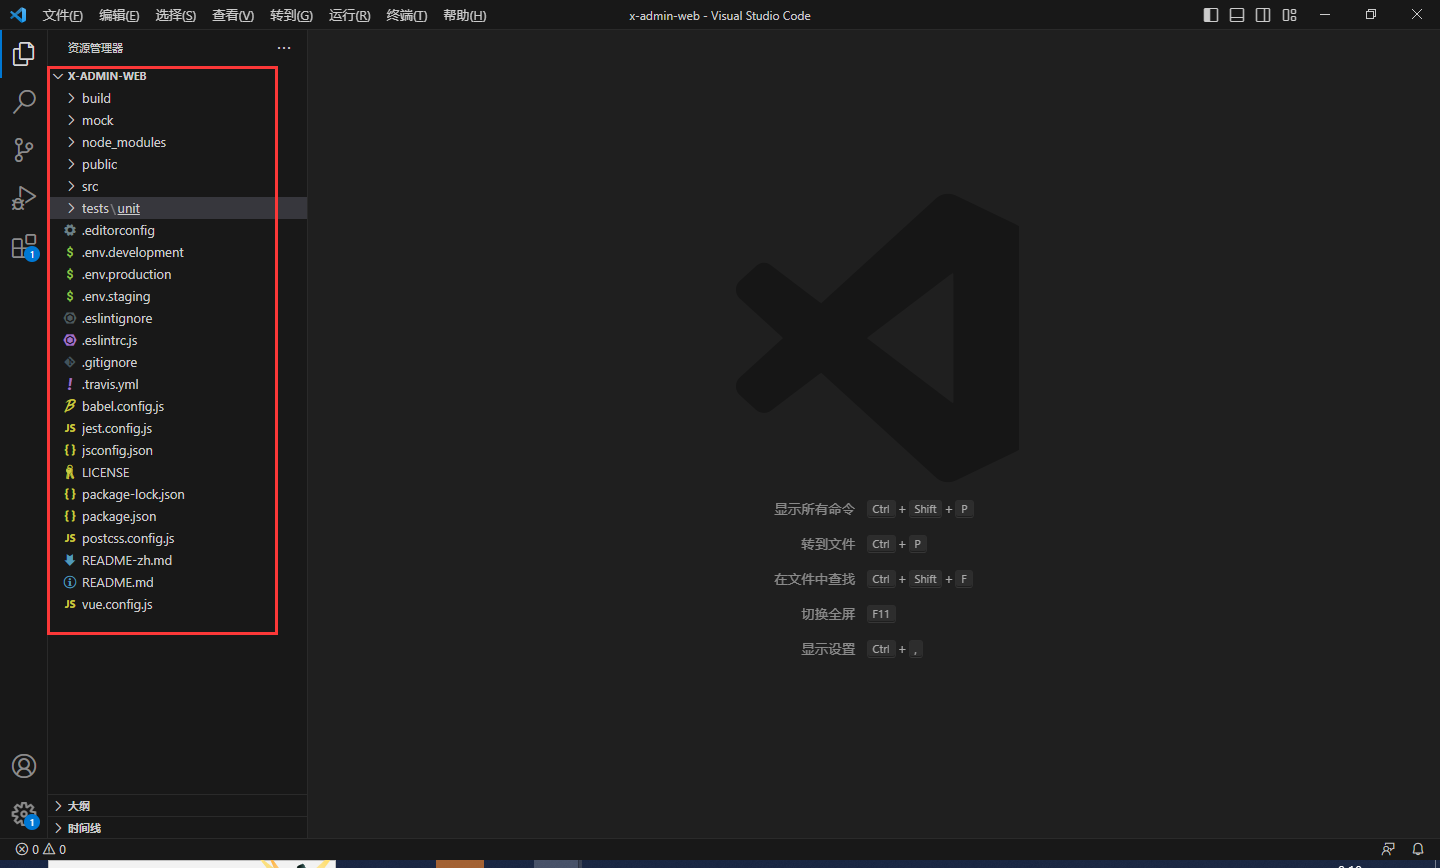Toggle primary side bar layout icon

(x=1211, y=15)
